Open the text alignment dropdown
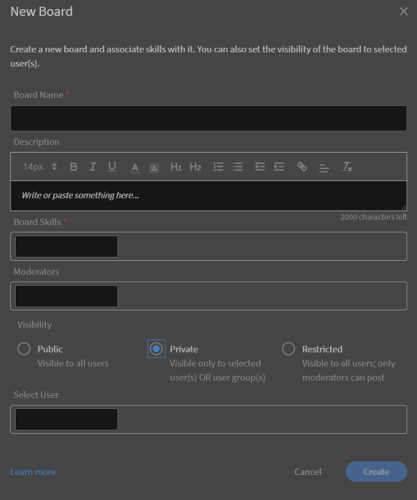Viewport: 417px width, 500px height. pyautogui.click(x=324, y=167)
